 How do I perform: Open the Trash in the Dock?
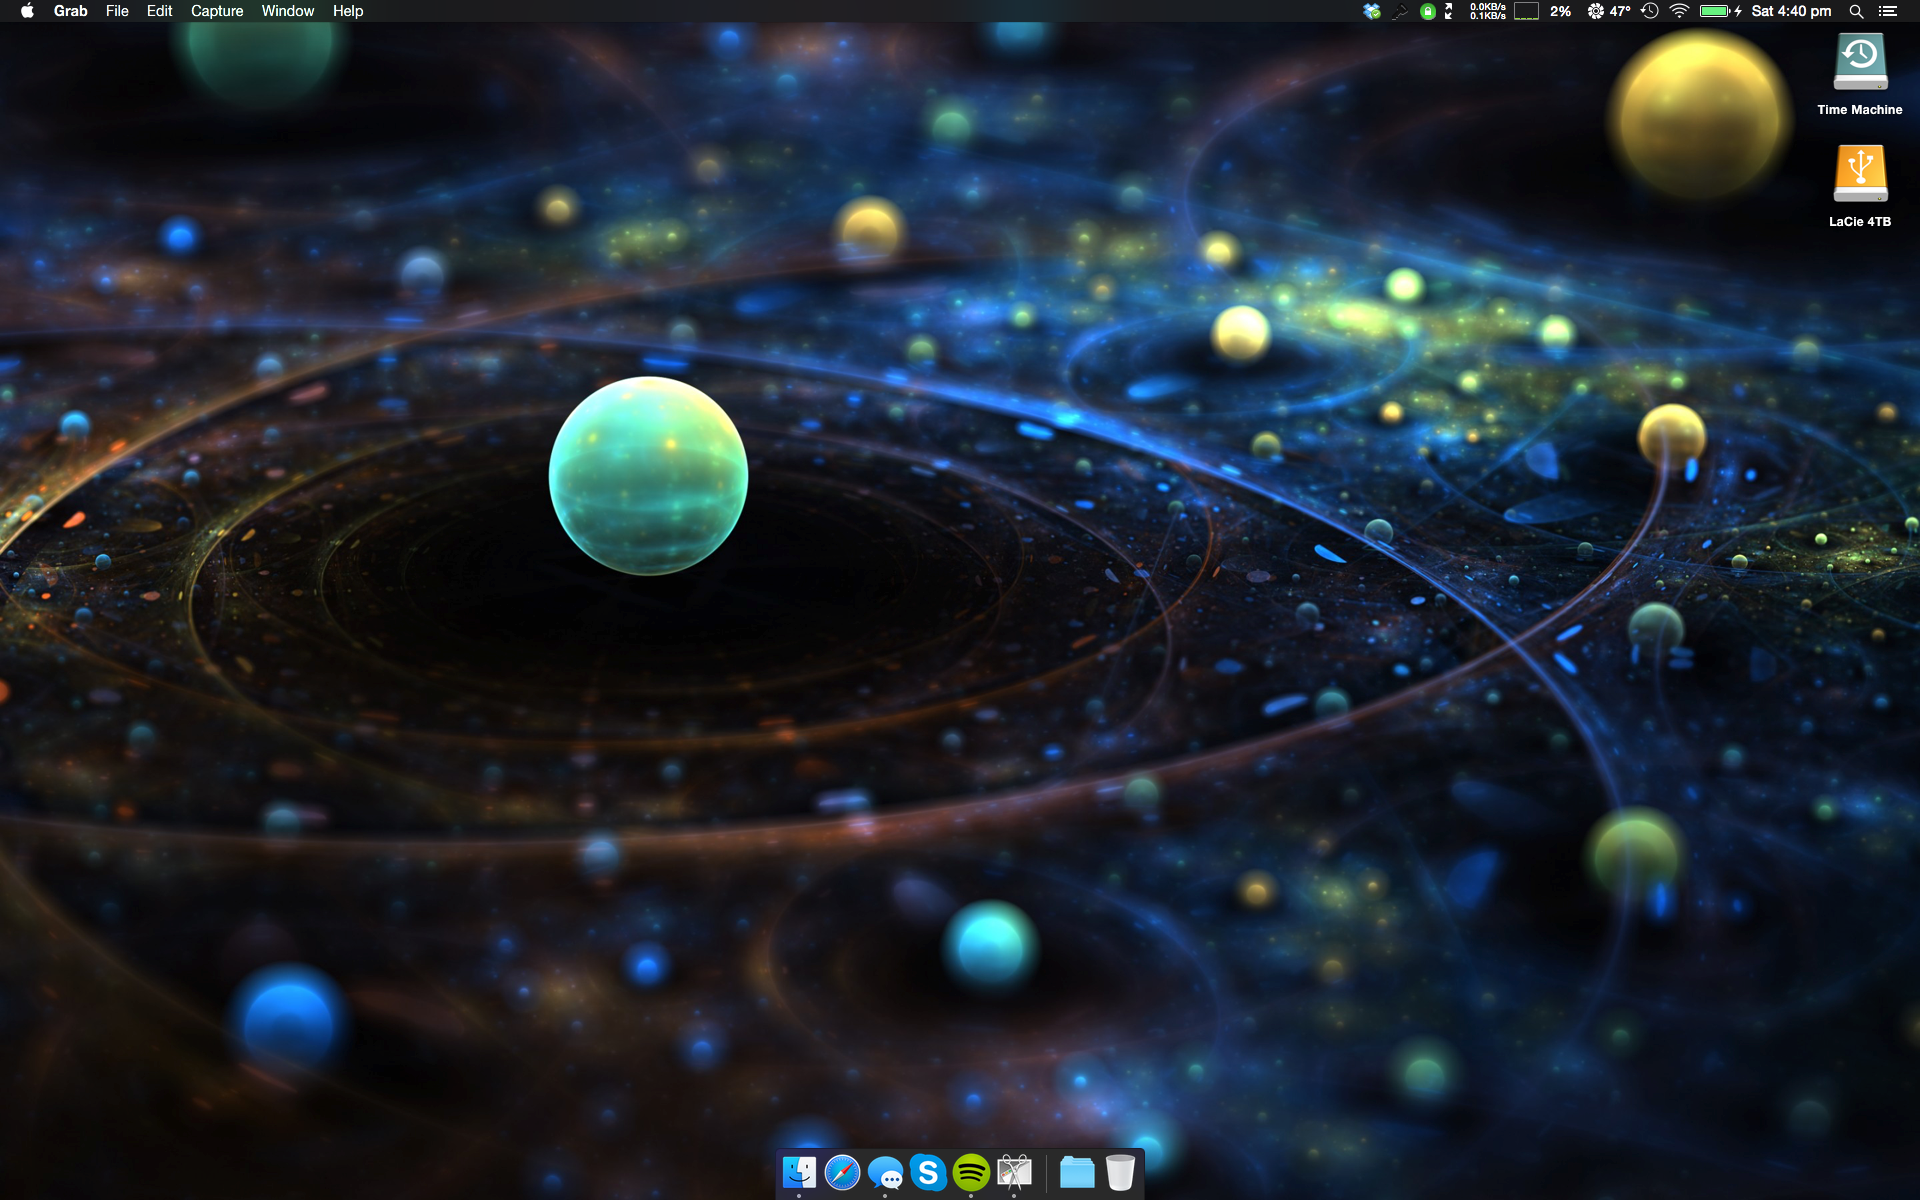pyautogui.click(x=1120, y=1172)
